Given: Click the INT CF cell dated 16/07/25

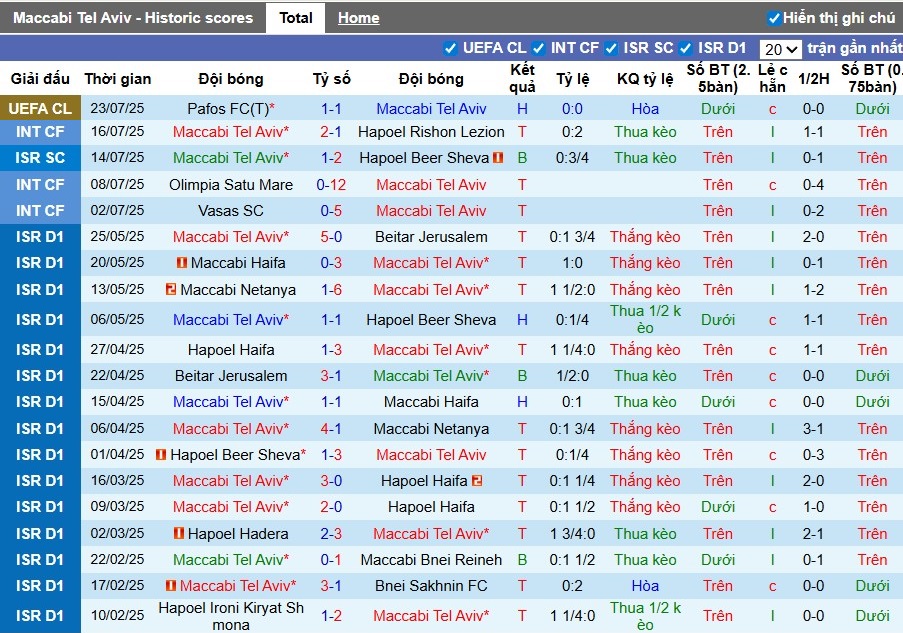Looking at the screenshot, I should [40, 132].
